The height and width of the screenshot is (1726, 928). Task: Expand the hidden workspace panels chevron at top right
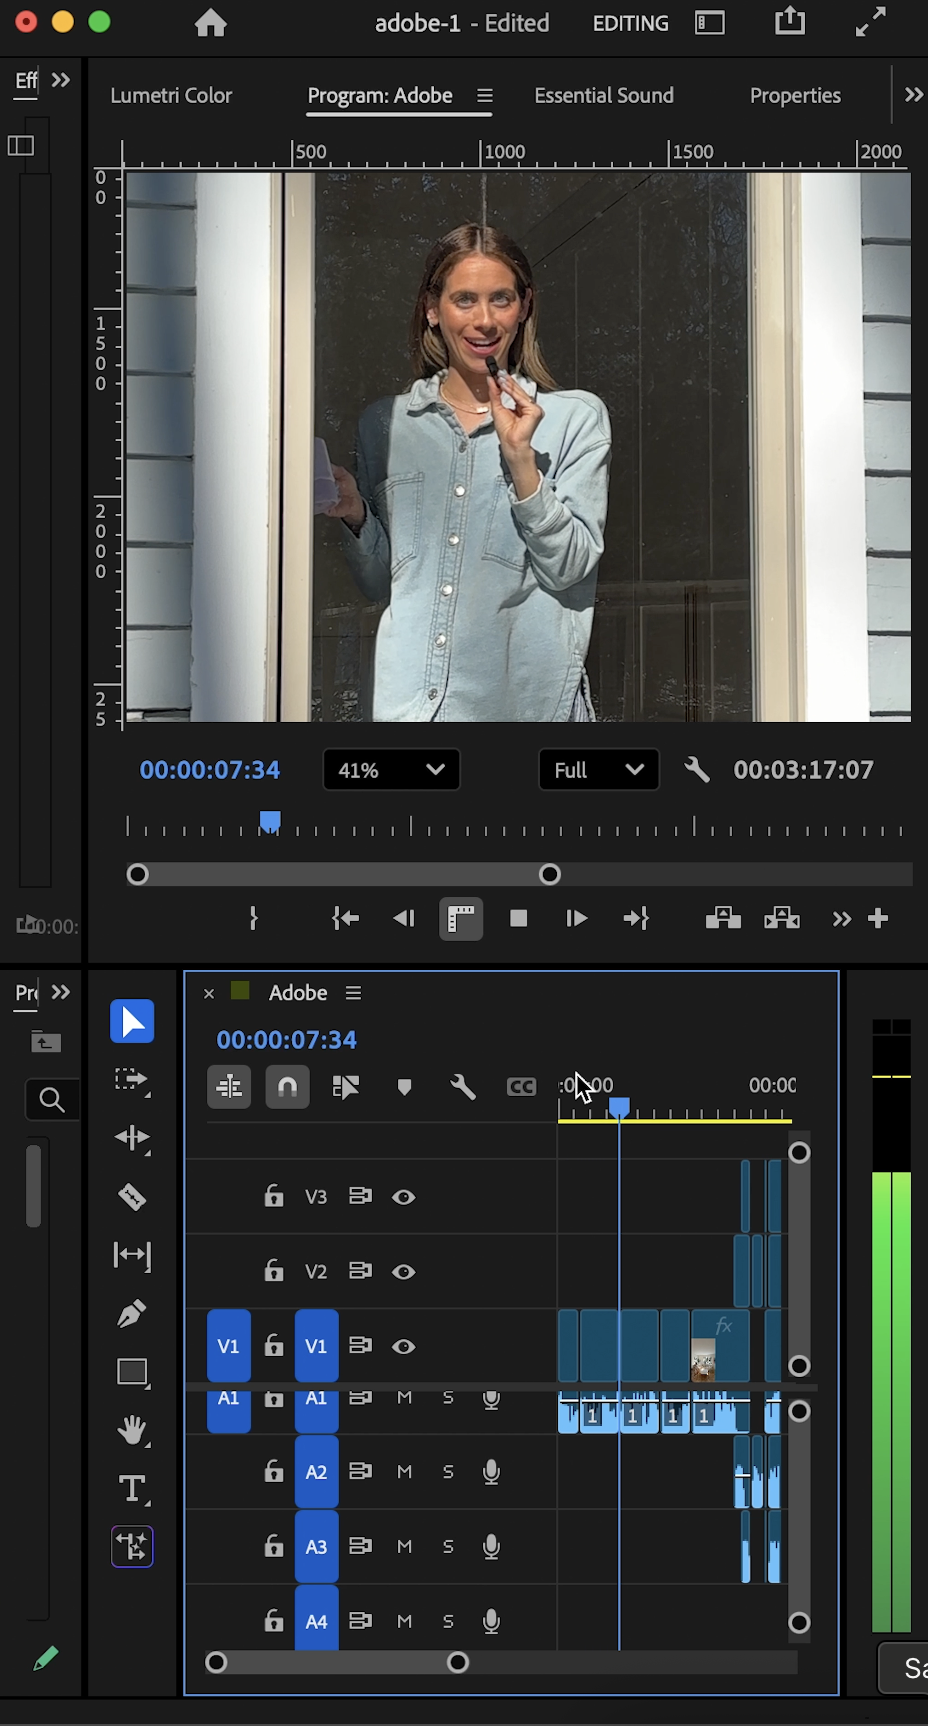click(913, 95)
